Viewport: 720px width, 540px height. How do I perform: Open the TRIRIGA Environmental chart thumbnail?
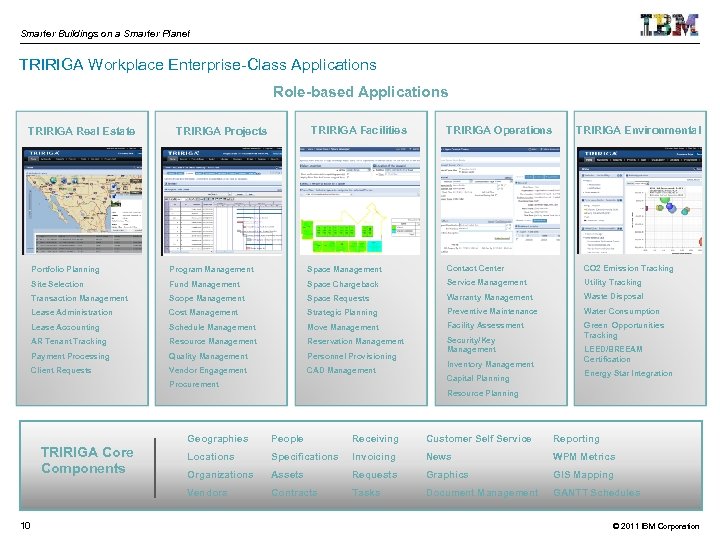pyautogui.click(x=640, y=201)
